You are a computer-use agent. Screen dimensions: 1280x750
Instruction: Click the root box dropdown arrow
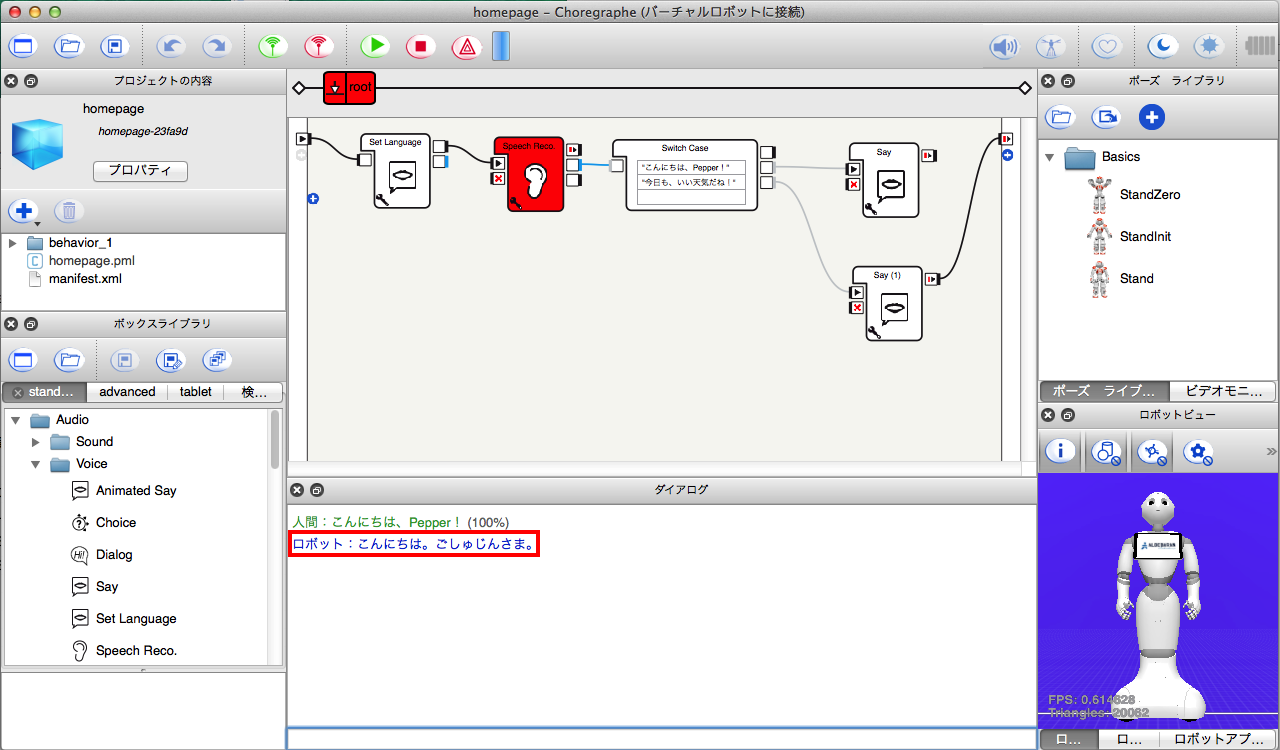tap(335, 89)
